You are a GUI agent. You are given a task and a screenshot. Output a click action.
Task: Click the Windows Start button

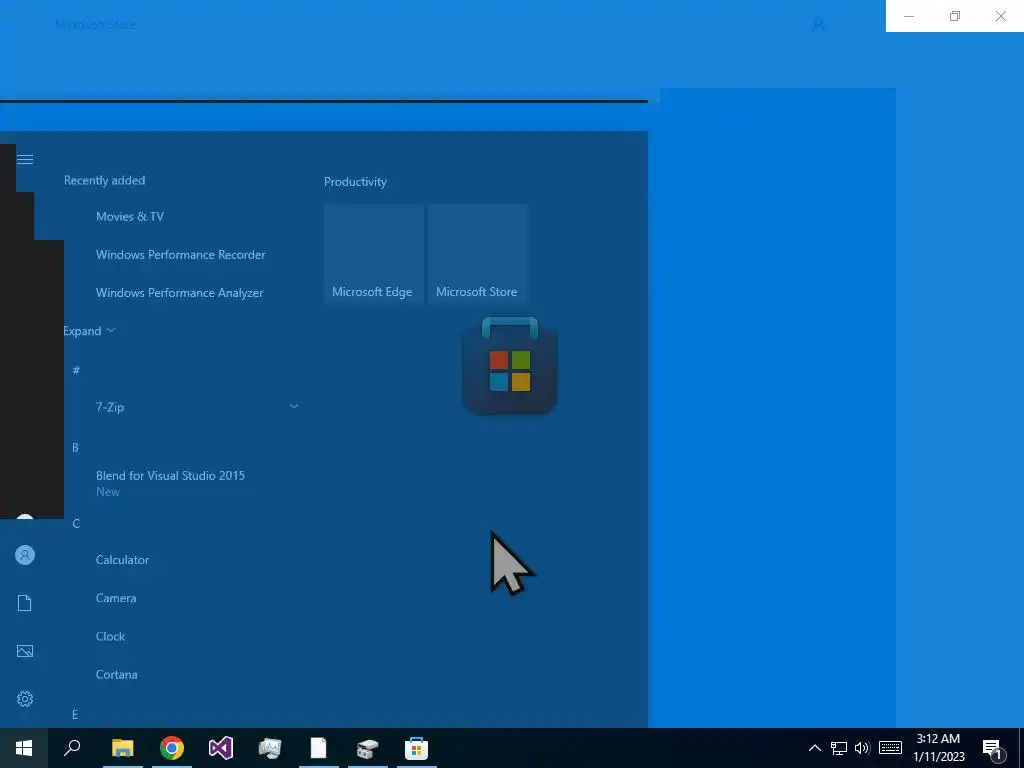click(24, 748)
